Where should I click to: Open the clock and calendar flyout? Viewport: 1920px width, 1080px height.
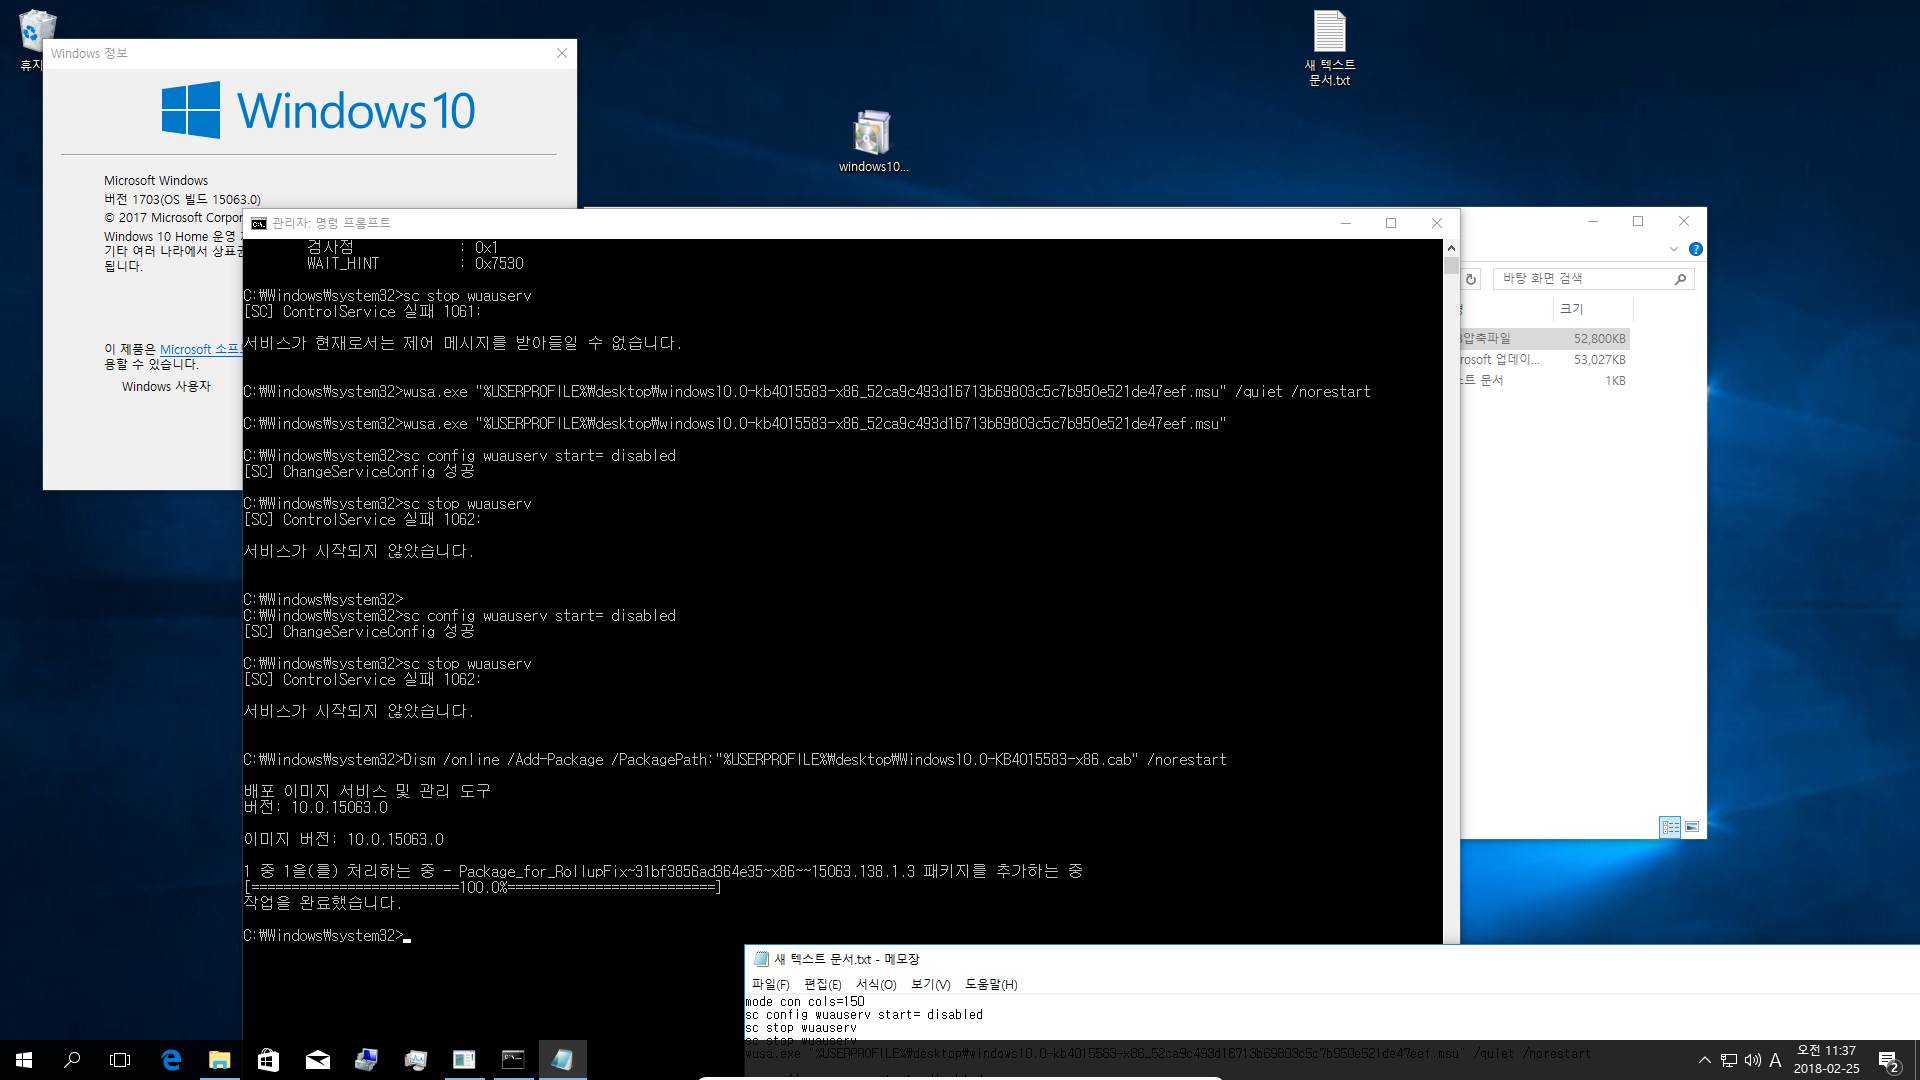[x=1826, y=1060]
